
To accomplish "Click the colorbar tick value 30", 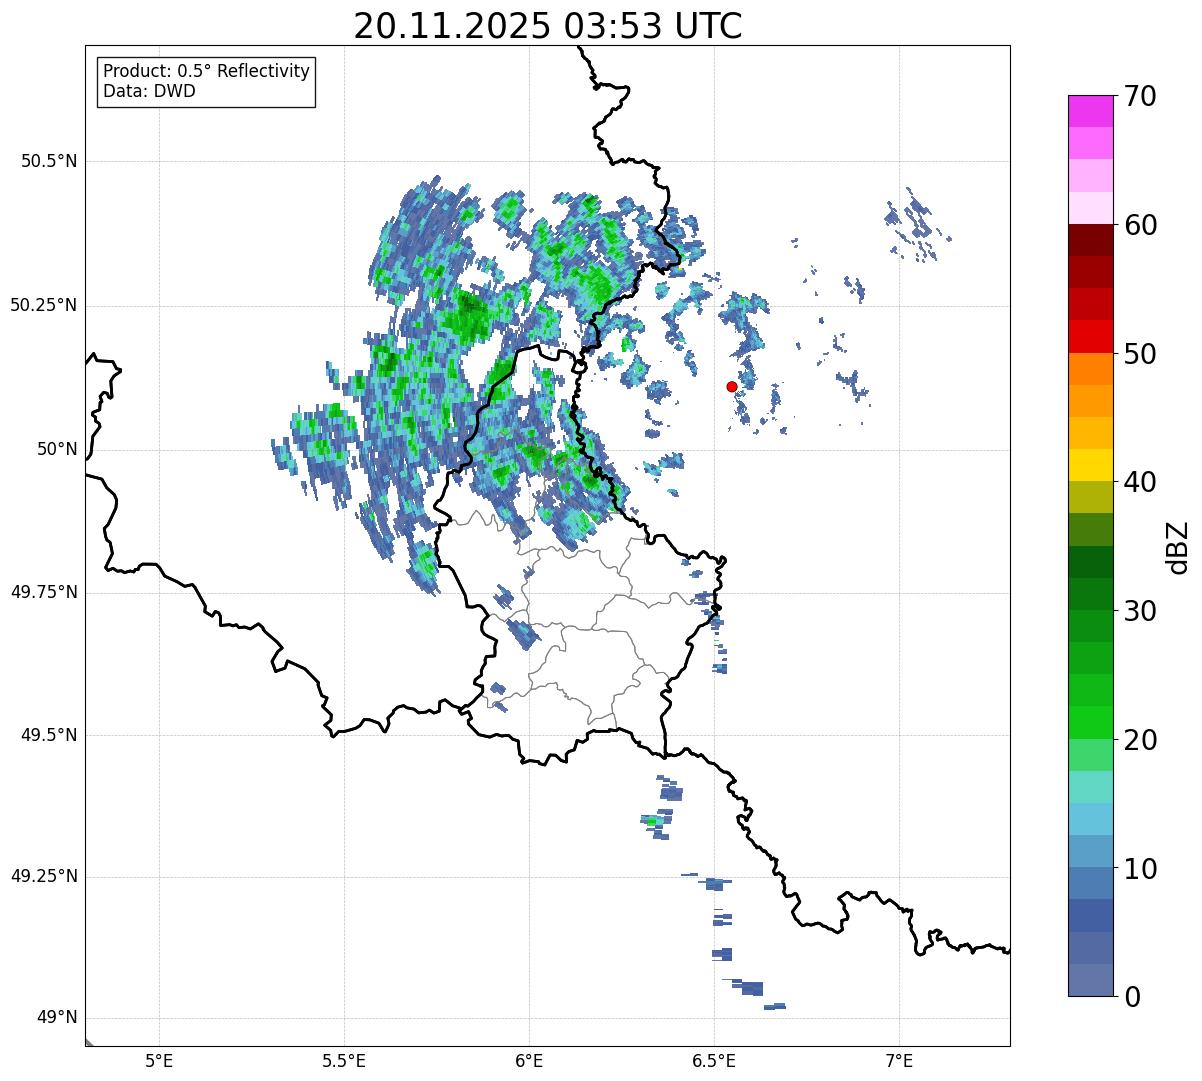I will pos(1140,611).
